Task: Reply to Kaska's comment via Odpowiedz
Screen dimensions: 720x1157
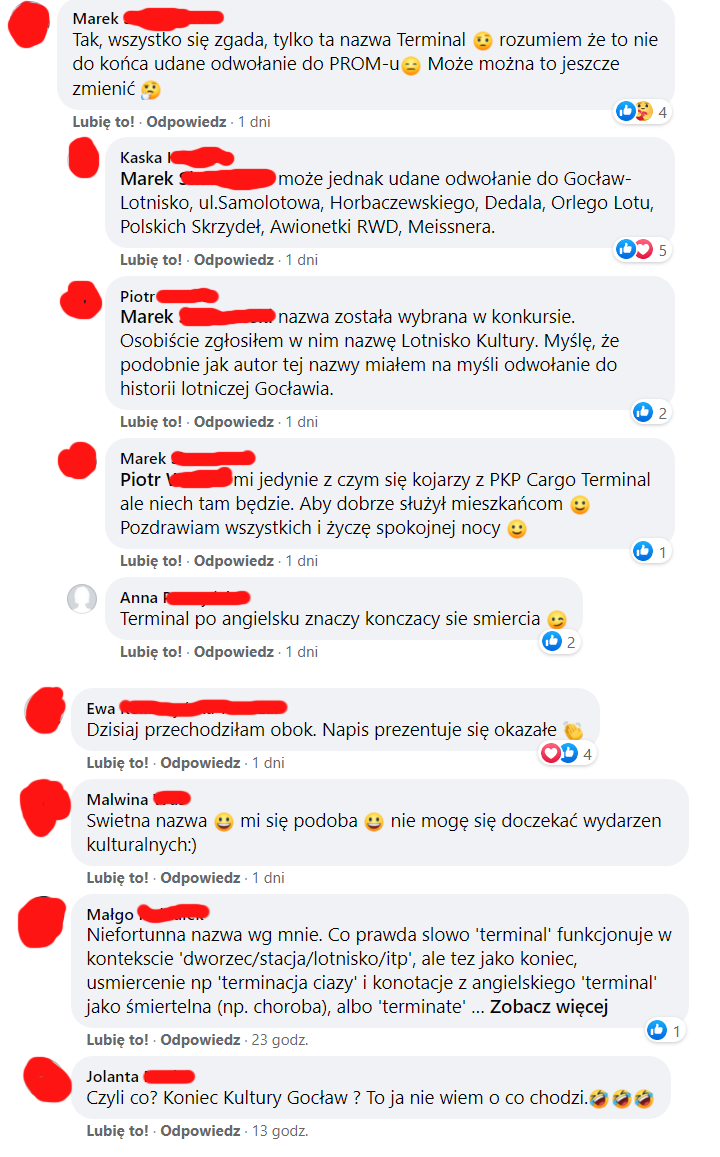Action: pyautogui.click(x=234, y=260)
